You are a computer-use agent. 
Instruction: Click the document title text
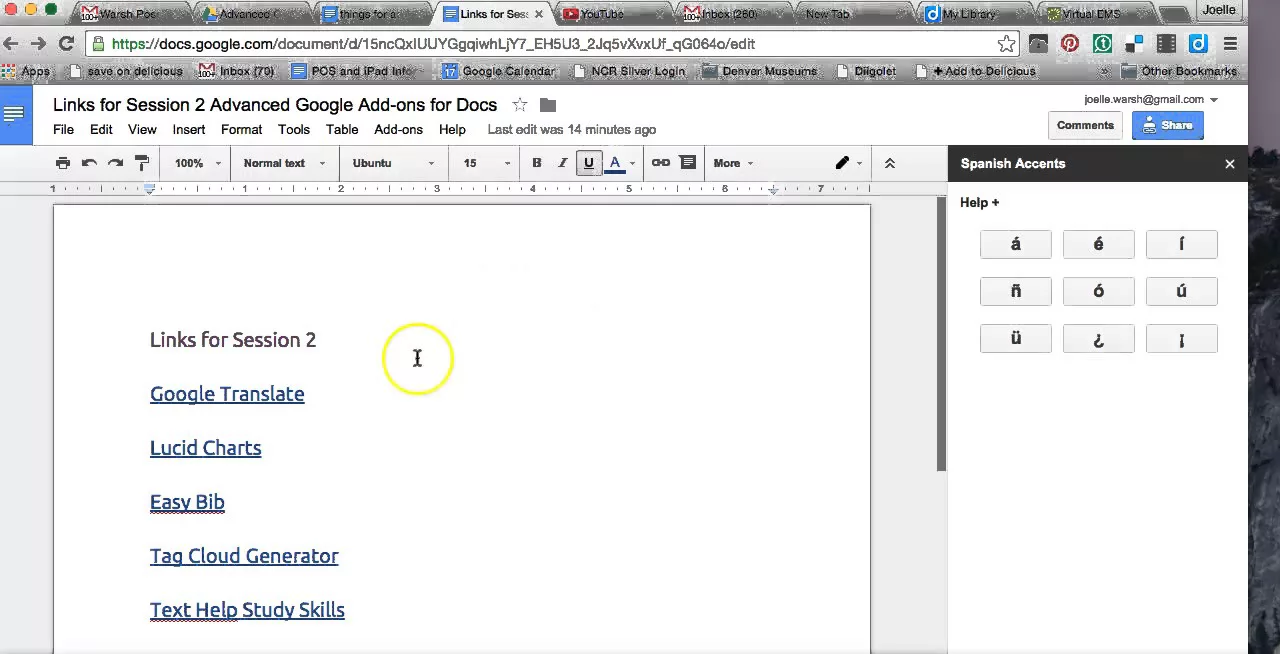tap(275, 105)
